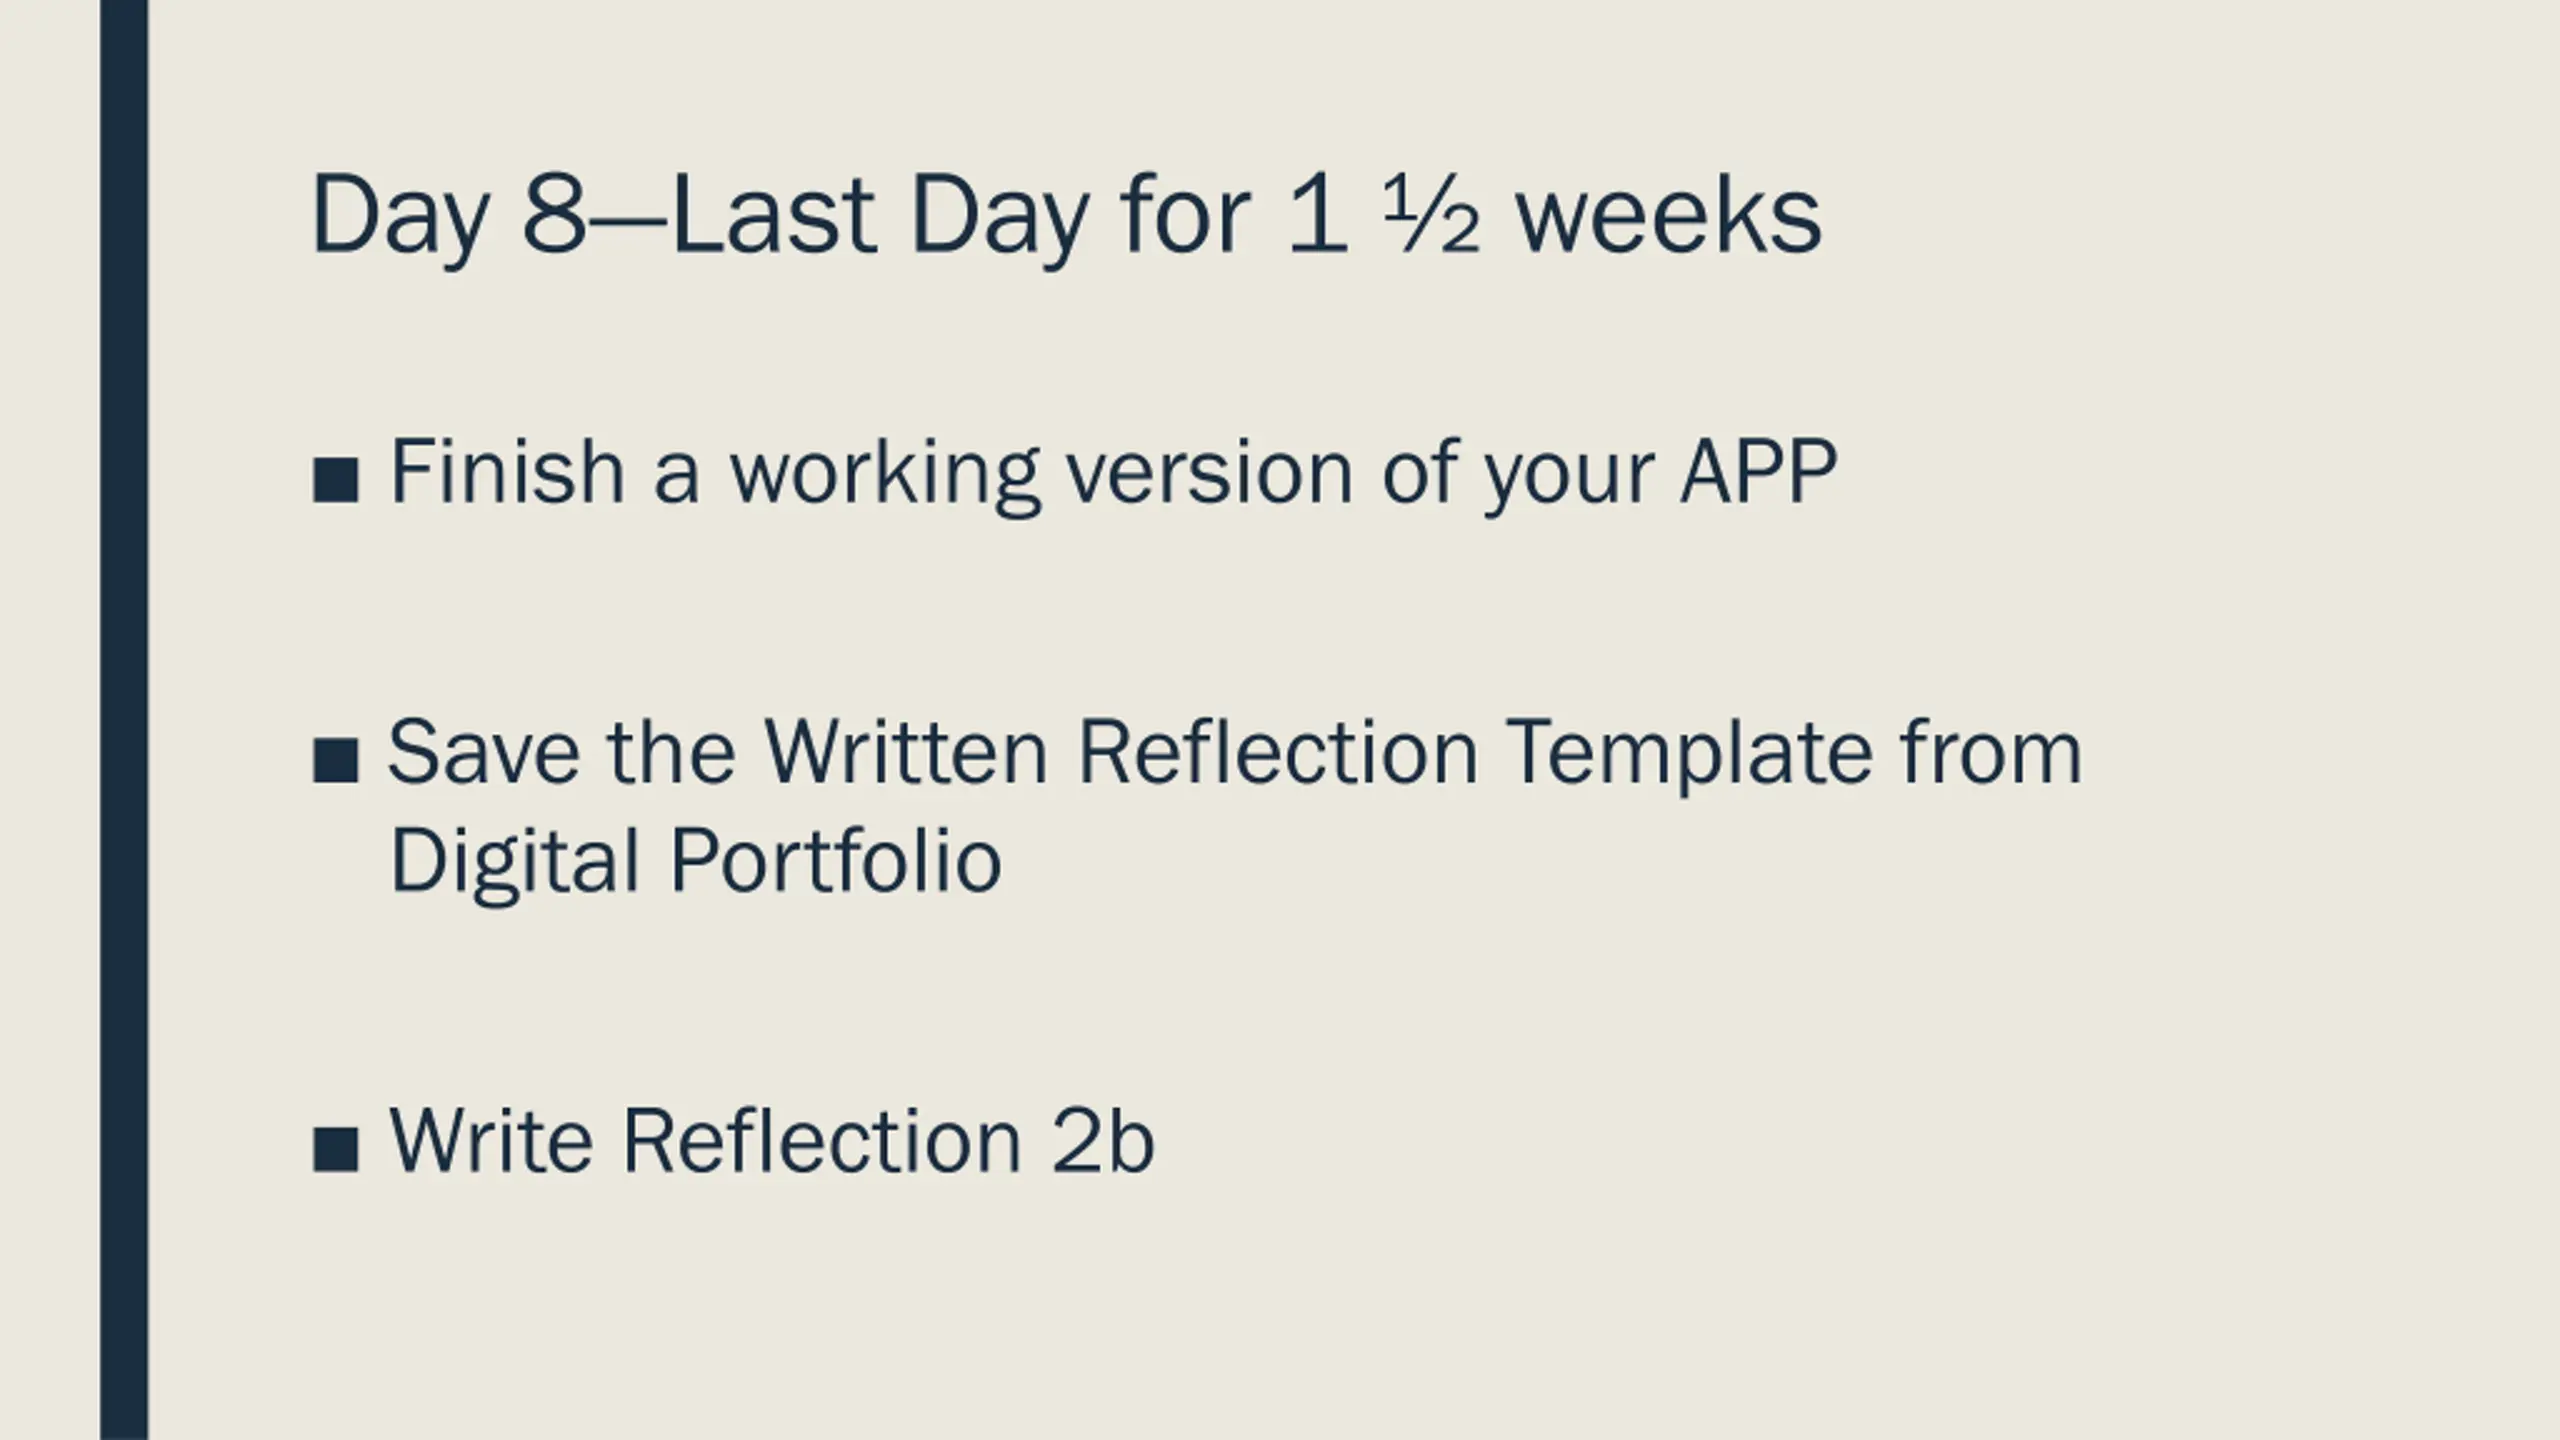
Task: Click the bullet before 'Write Reflection 2b'
Action: coord(335,1149)
